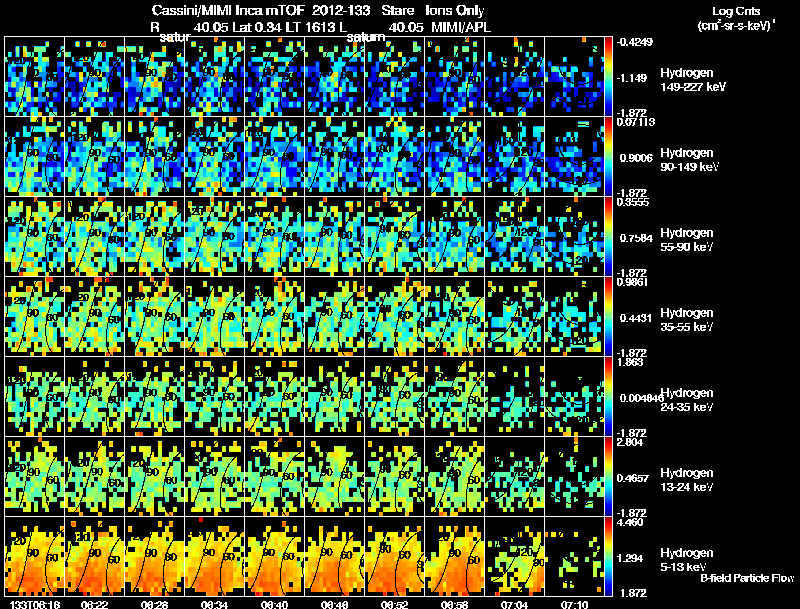
Task: Select the 'Hydrogen 90-149 keV' row label
Action: pos(690,160)
